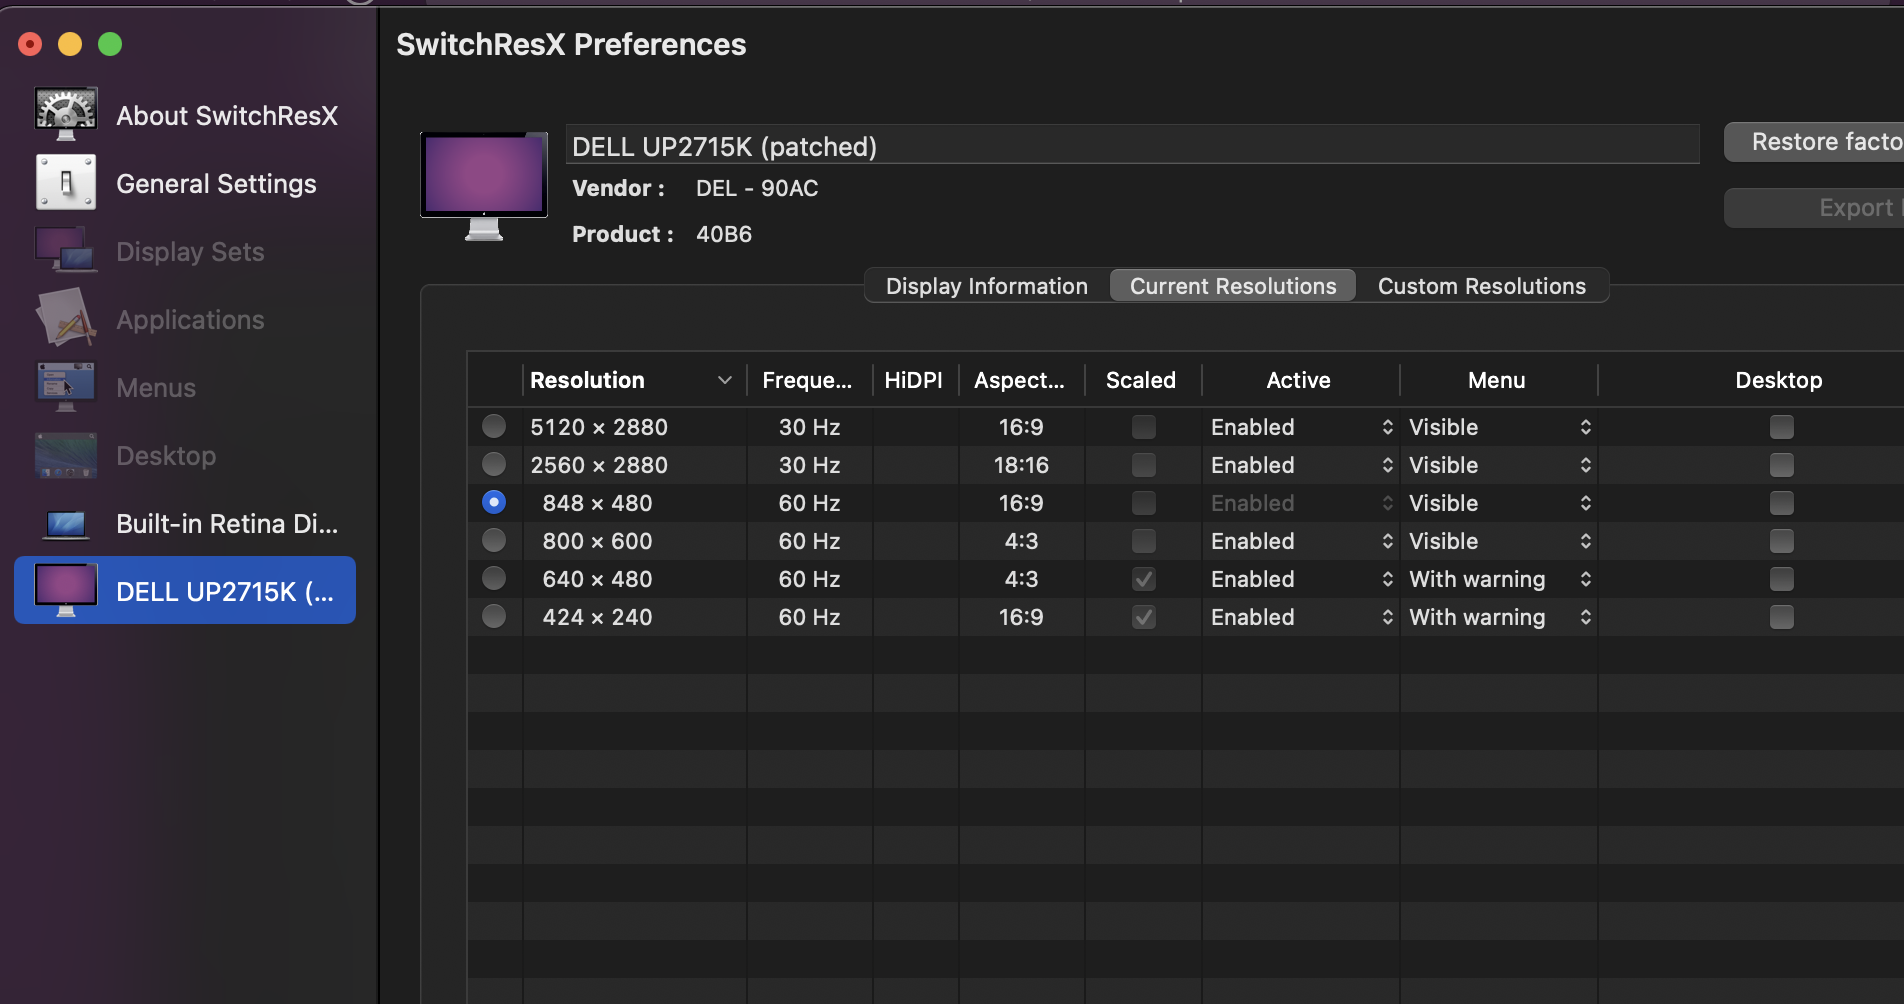Toggle Desktop checkbox for 848 × 480
This screenshot has width=1904, height=1004.
click(x=1782, y=503)
